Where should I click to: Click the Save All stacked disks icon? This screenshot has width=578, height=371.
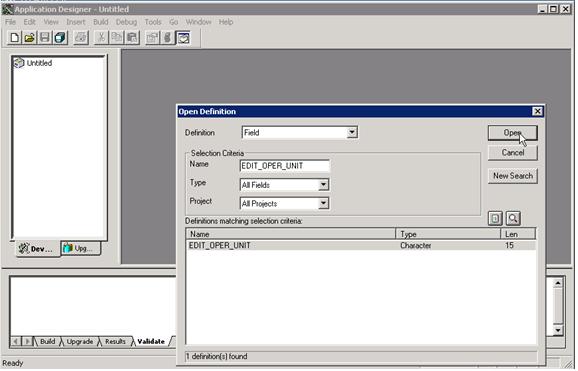[60, 38]
